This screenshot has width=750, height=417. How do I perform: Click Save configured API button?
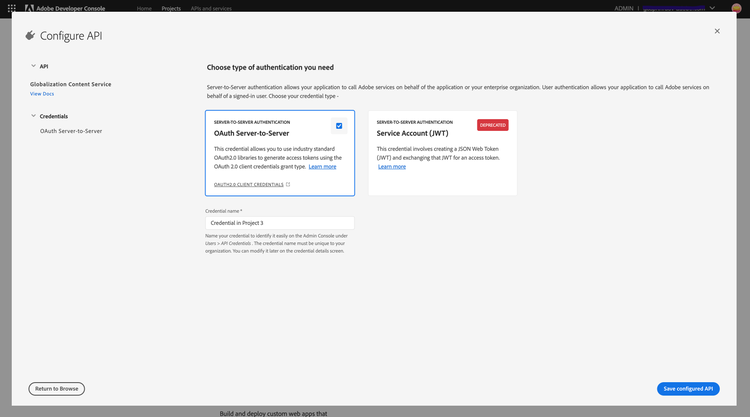[688, 389]
